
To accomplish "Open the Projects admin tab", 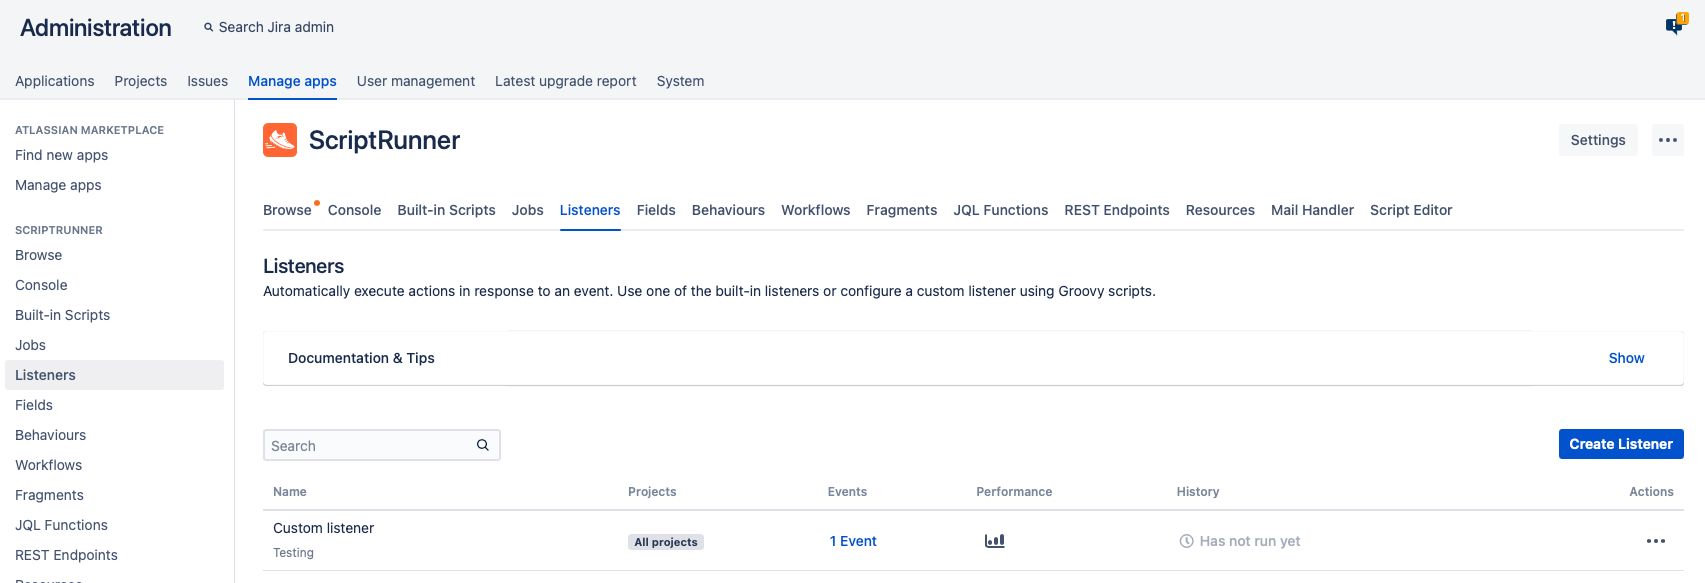I will click(141, 81).
